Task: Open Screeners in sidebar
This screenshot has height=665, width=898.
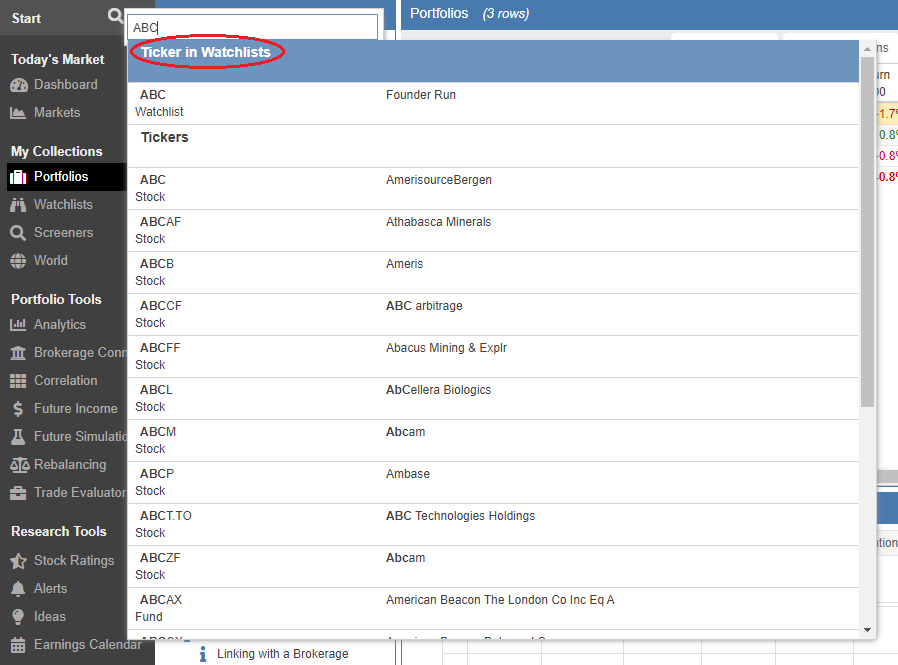Action: 63,233
